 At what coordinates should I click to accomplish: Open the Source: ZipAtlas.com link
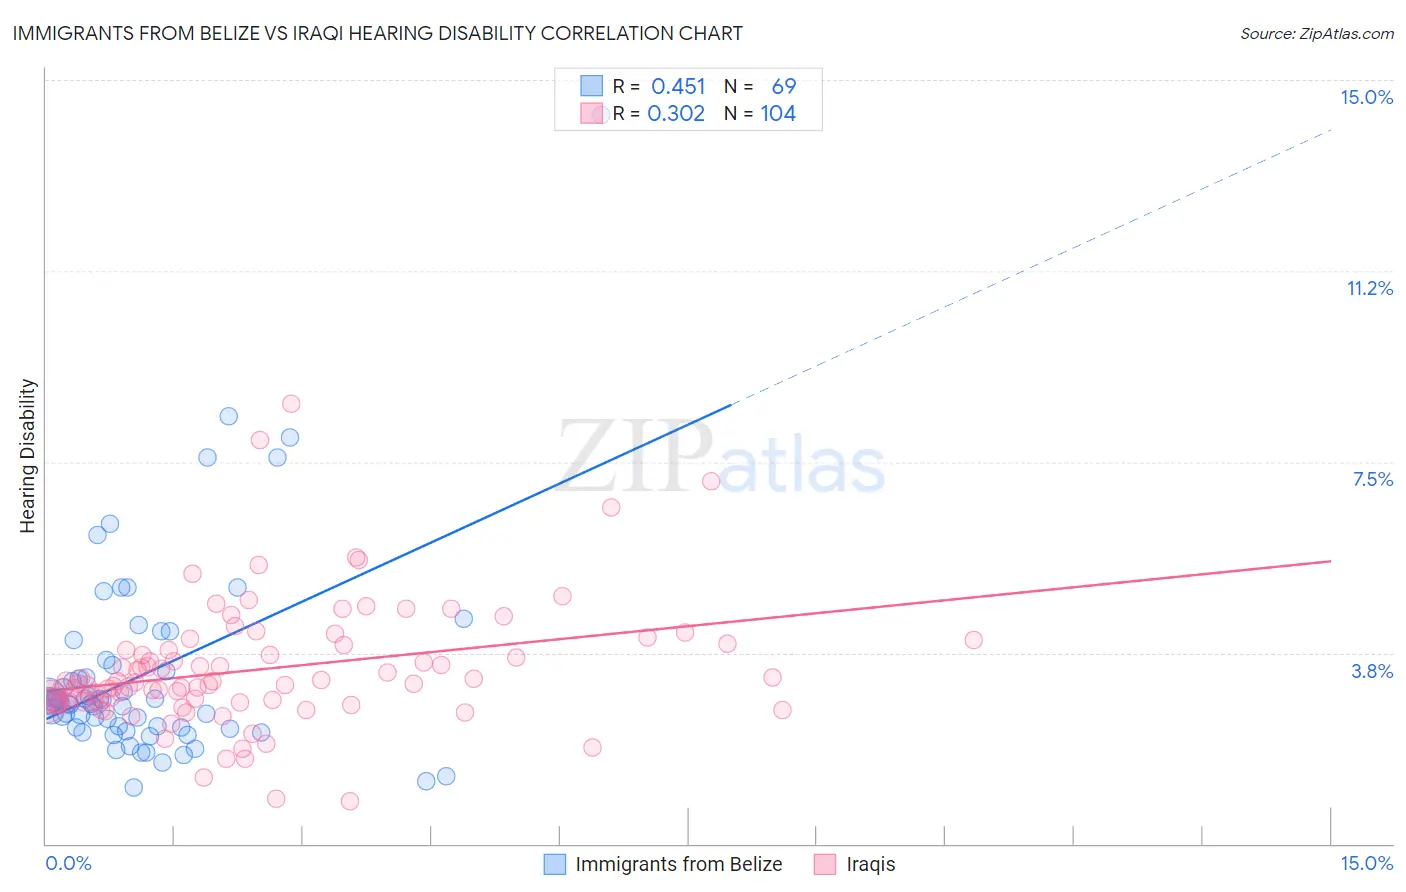[1317, 33]
